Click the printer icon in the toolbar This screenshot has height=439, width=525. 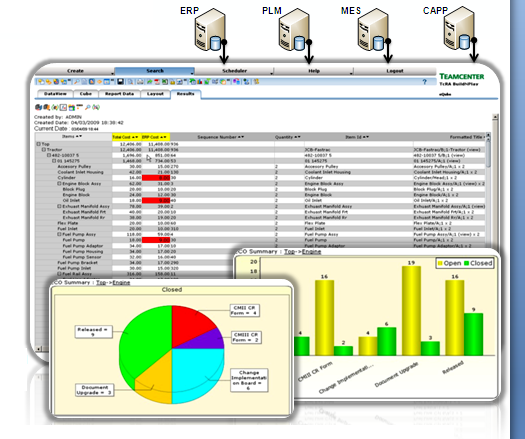[x=141, y=82]
